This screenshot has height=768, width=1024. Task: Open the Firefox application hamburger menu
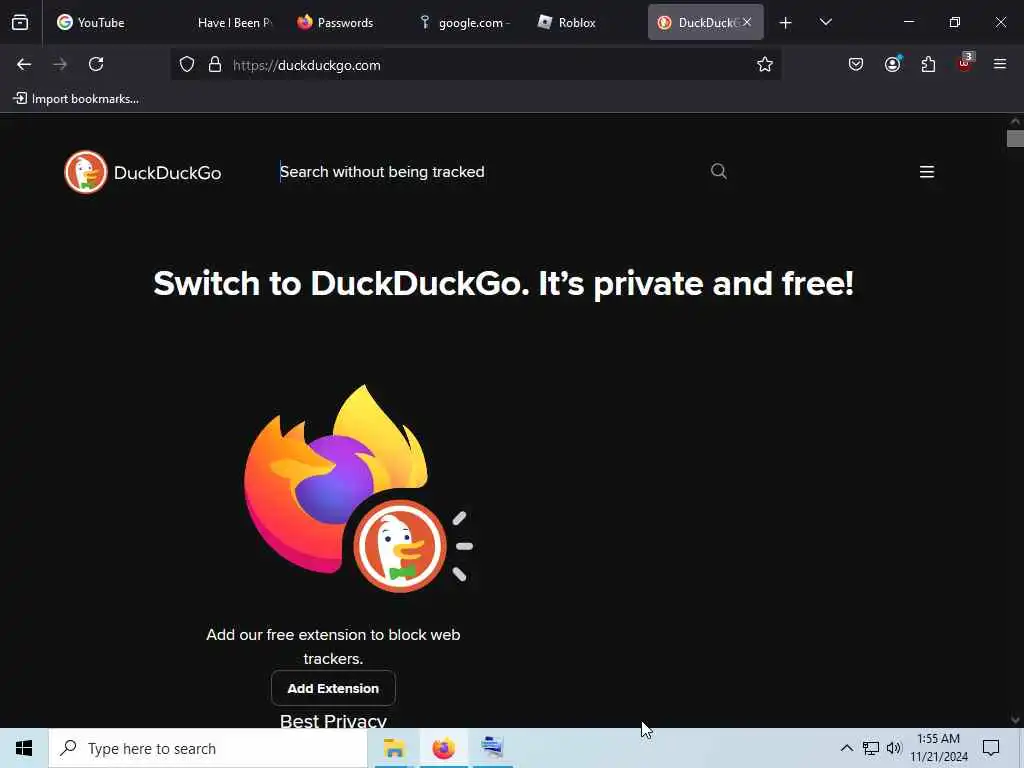pyautogui.click(x=1000, y=64)
